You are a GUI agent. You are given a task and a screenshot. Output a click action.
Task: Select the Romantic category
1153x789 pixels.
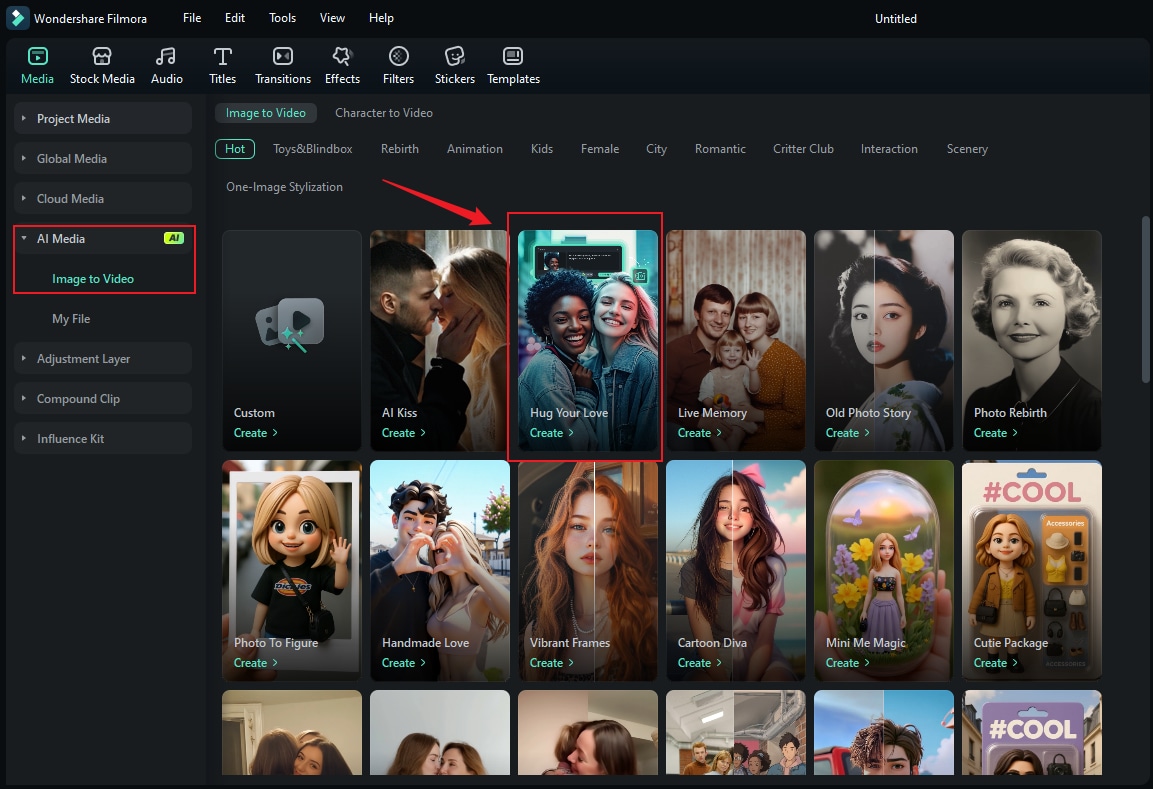click(720, 149)
